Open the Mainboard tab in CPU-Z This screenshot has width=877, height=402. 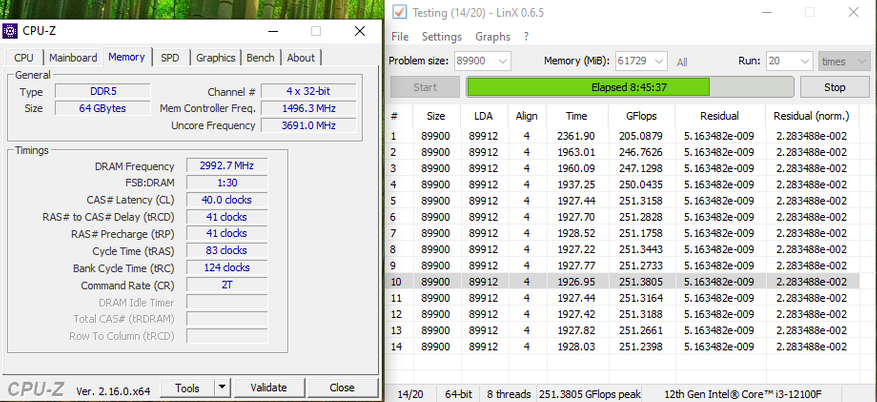(73, 58)
